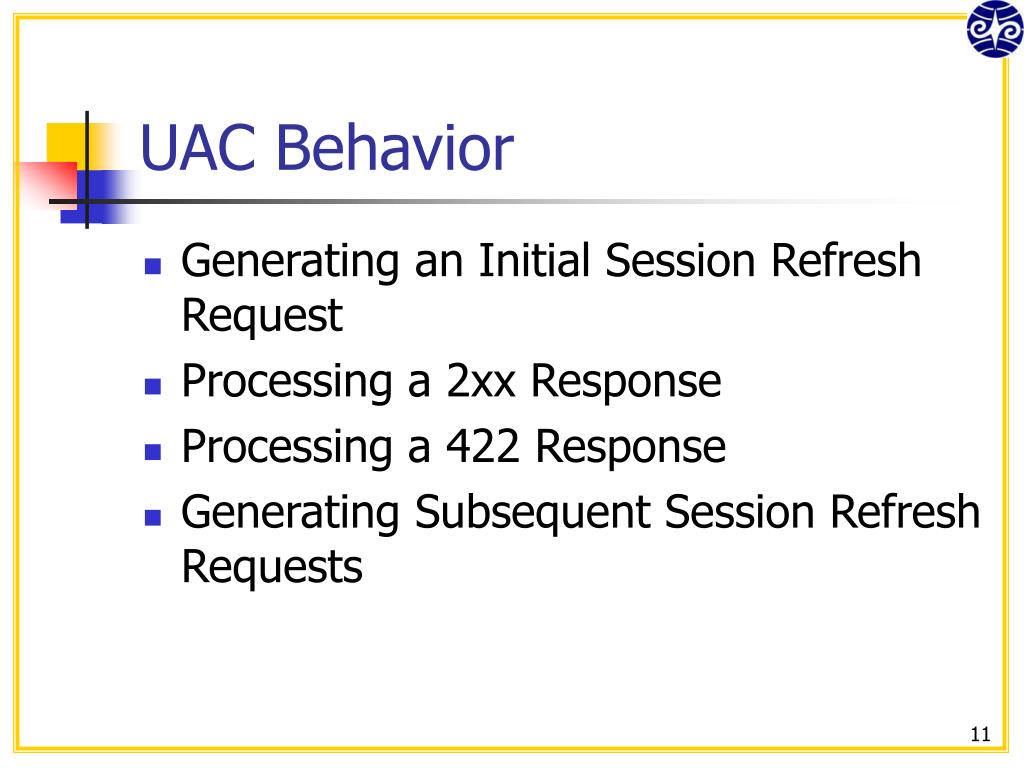1024x768 pixels.
Task: Click the blue circular logo icon
Action: [x=995, y=28]
